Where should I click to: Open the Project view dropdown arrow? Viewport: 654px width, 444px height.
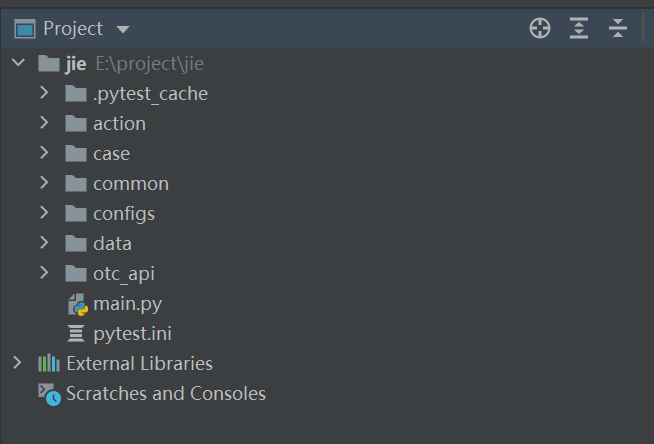click(123, 30)
